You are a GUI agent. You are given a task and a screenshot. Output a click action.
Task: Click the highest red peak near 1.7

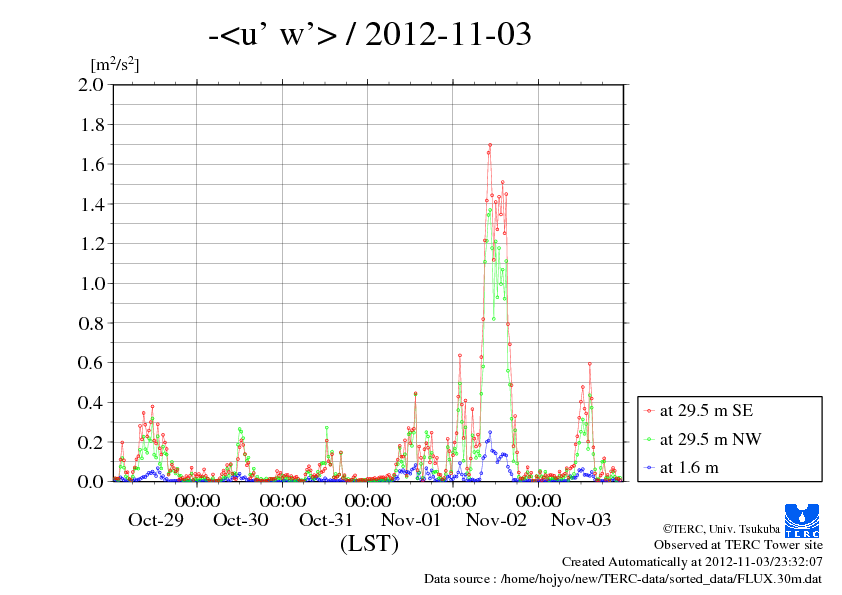(x=490, y=145)
